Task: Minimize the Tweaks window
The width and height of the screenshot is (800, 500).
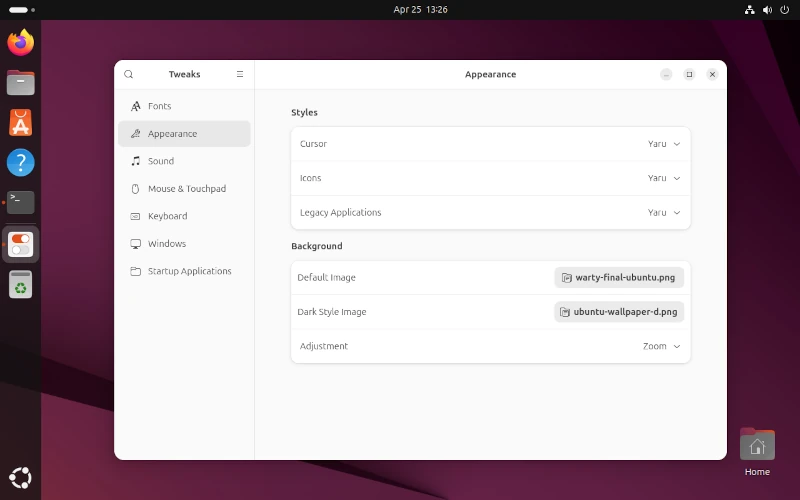Action: [666, 74]
